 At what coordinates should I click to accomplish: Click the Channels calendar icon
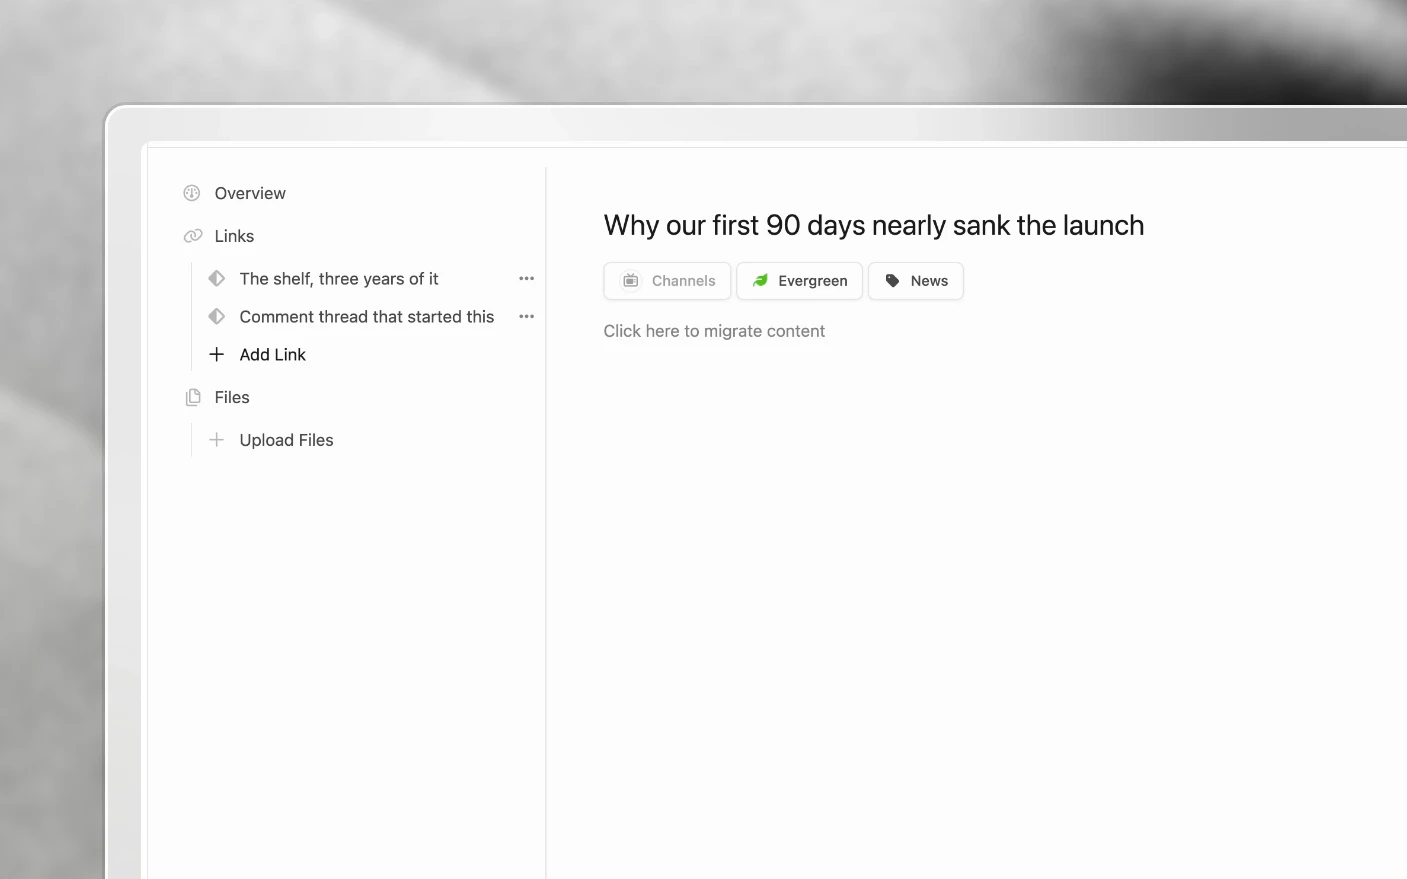(x=631, y=281)
